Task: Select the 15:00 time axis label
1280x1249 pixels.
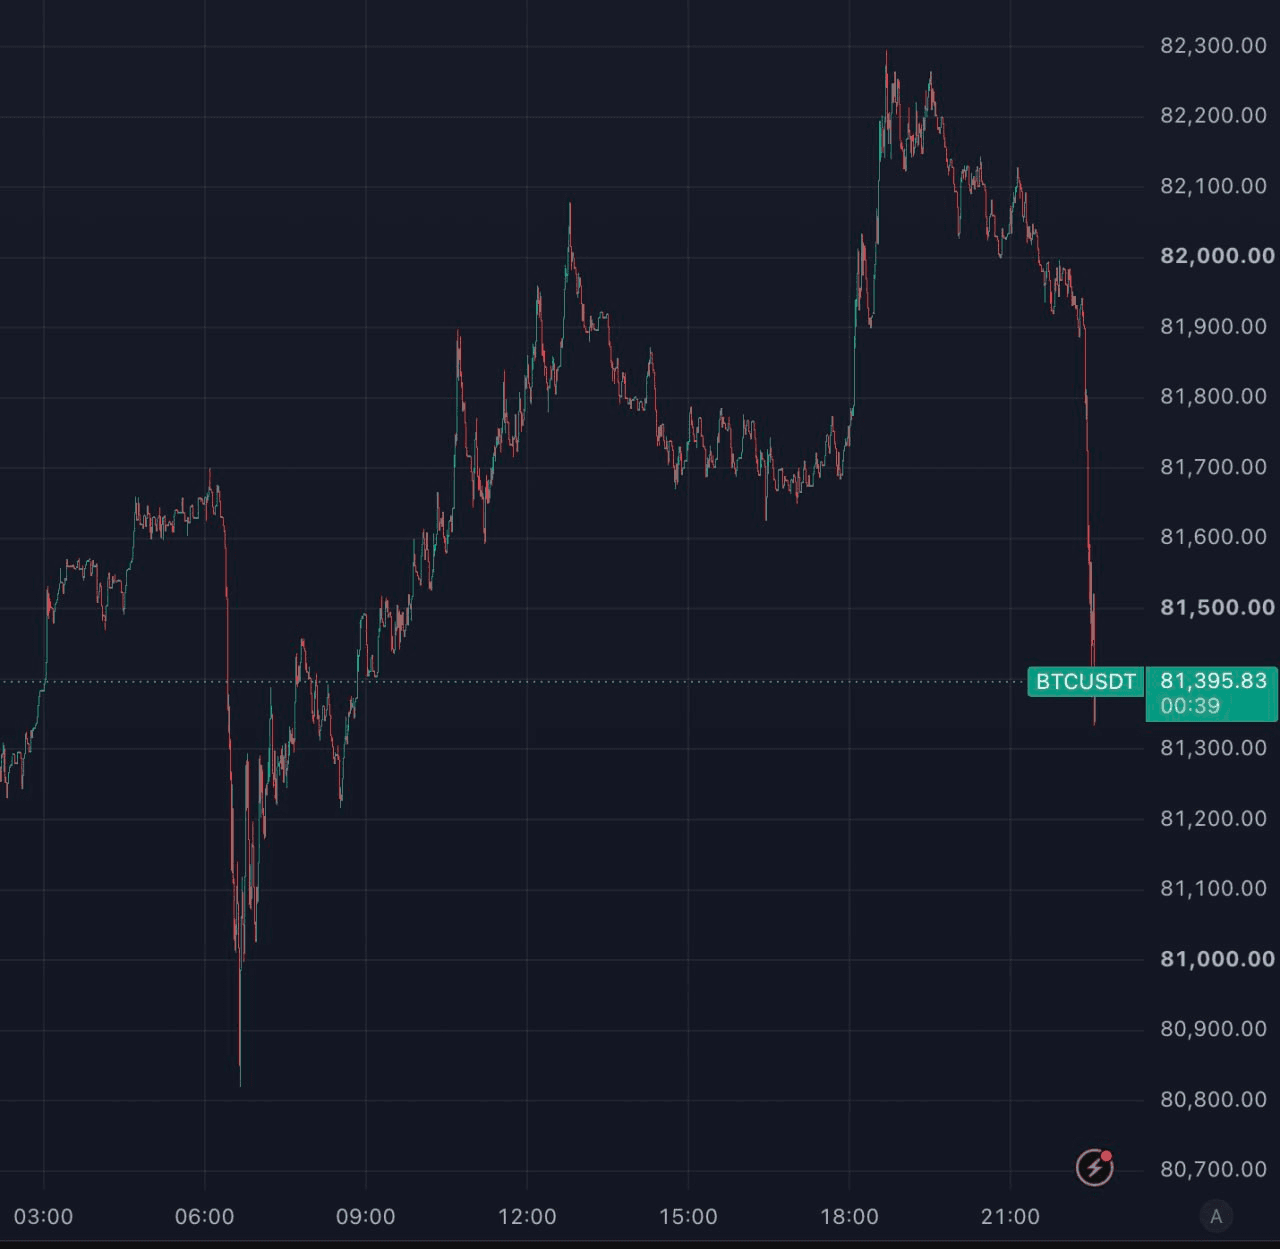Action: tap(688, 1217)
